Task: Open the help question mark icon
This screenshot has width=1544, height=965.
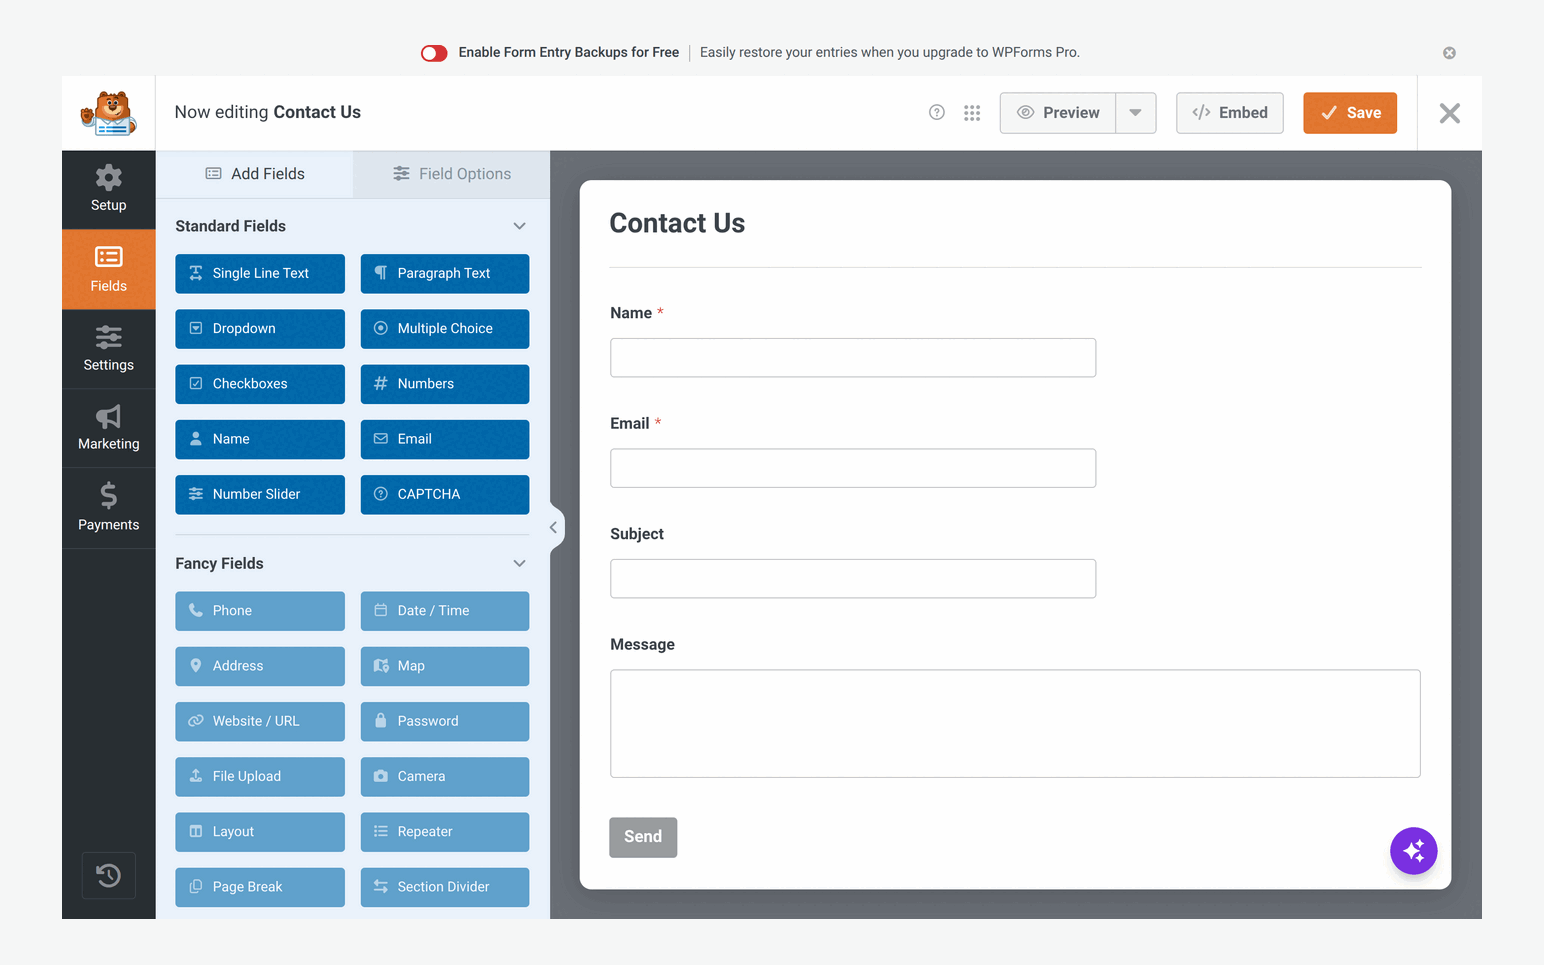Action: click(937, 112)
